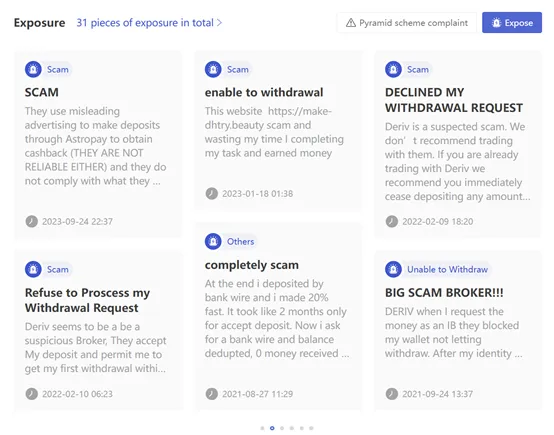554x435 pixels.
Task: Jump to the last carousel page dot
Action: pos(311,428)
